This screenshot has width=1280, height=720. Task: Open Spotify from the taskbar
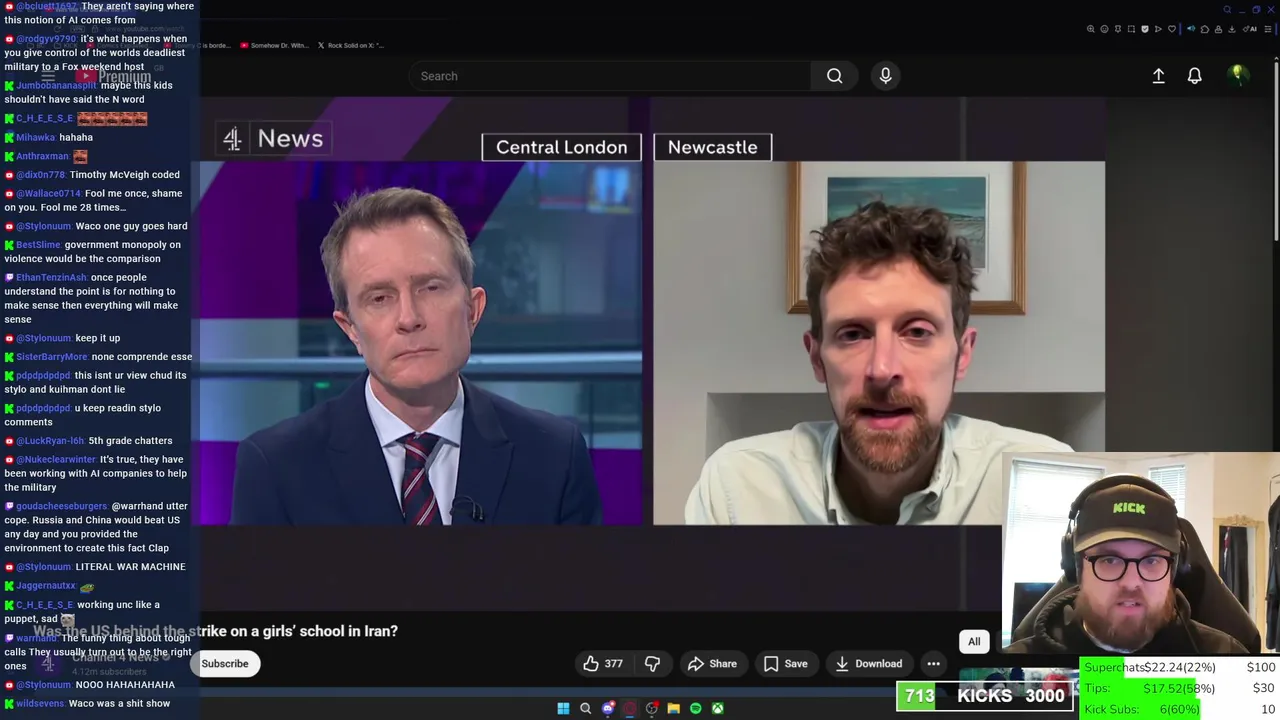click(x=696, y=708)
